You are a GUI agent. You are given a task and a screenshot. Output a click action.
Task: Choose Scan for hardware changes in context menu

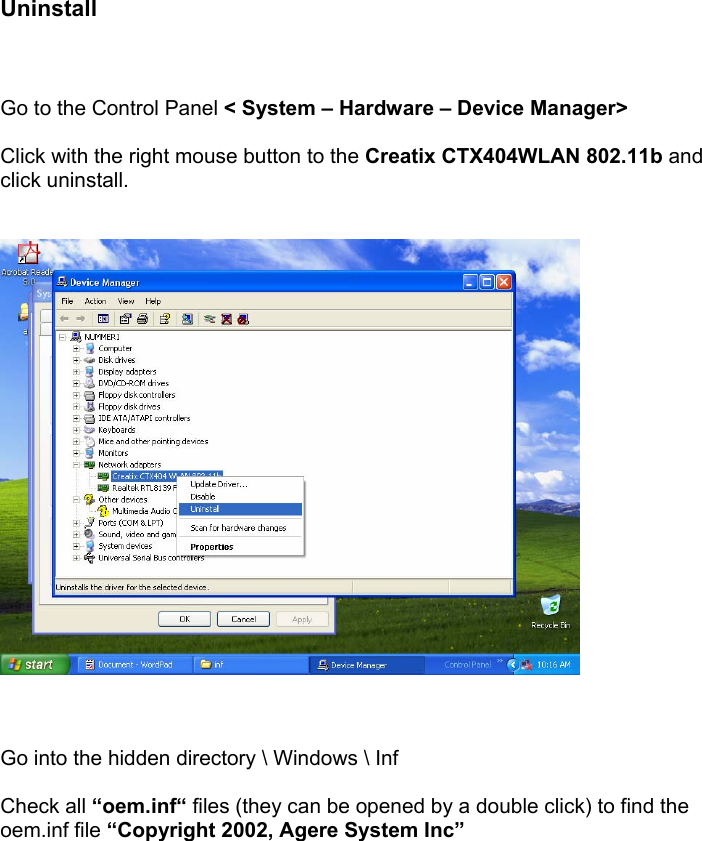pyautogui.click(x=240, y=528)
